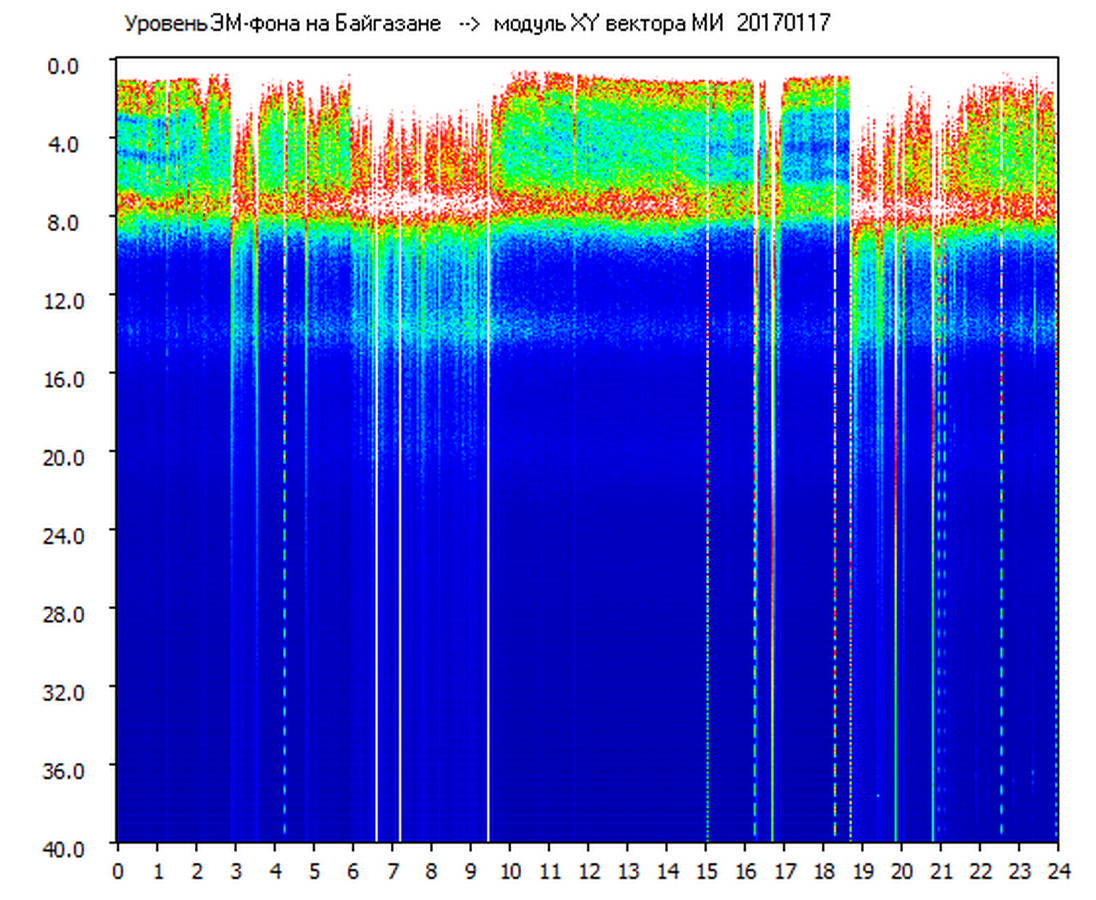Image resolution: width=1096 pixels, height=900 pixels.
Task: Click the chart title text at top
Action: (x=476, y=24)
